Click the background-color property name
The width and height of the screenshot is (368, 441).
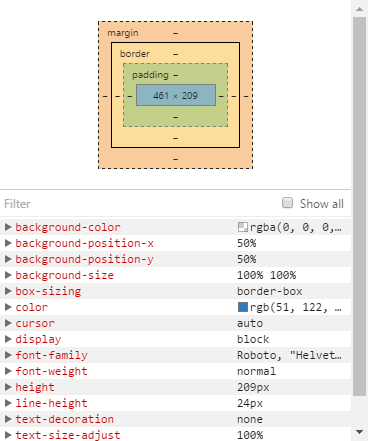coord(68,227)
